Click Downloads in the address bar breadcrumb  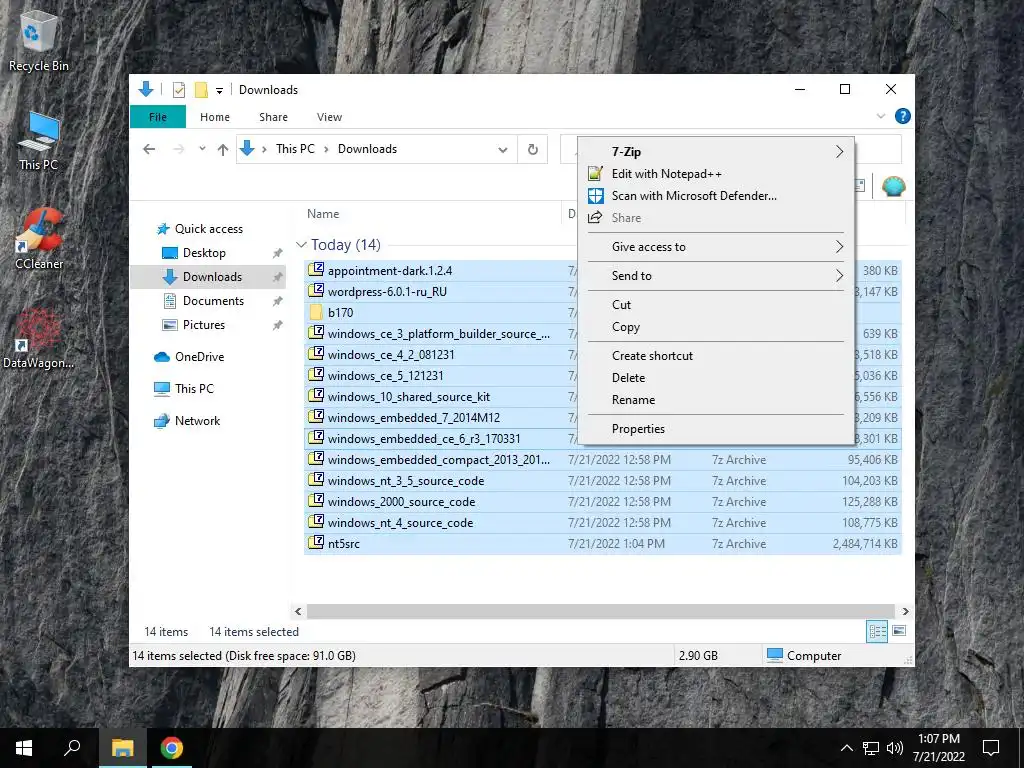point(367,149)
